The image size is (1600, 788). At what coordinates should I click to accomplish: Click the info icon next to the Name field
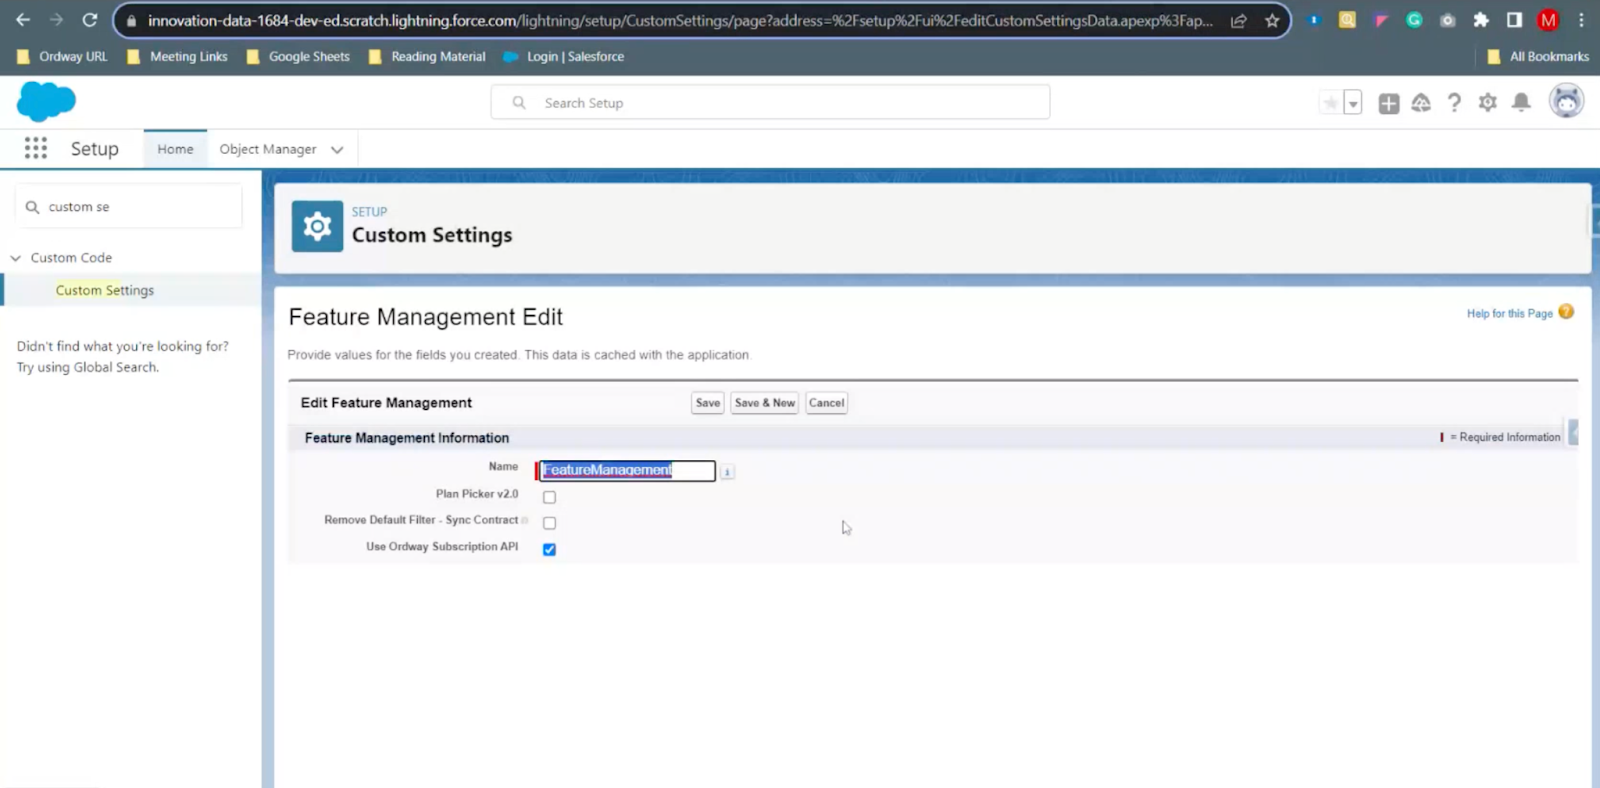pos(727,472)
